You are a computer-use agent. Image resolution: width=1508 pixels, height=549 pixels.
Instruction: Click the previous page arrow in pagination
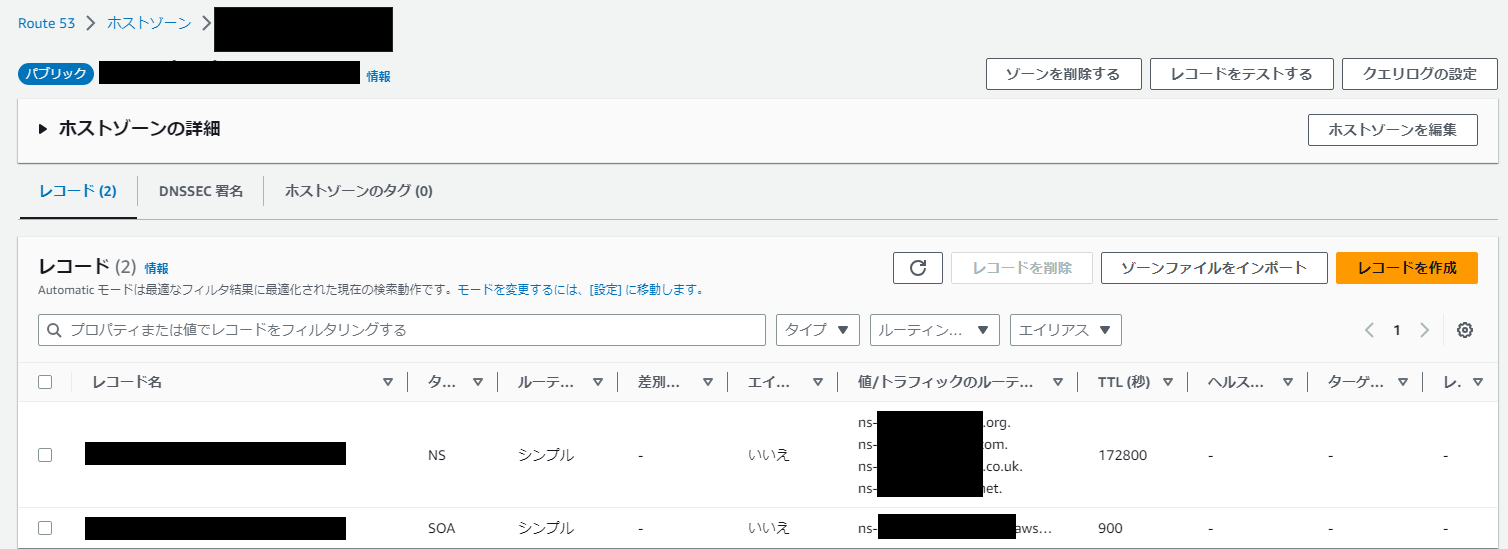point(1370,330)
